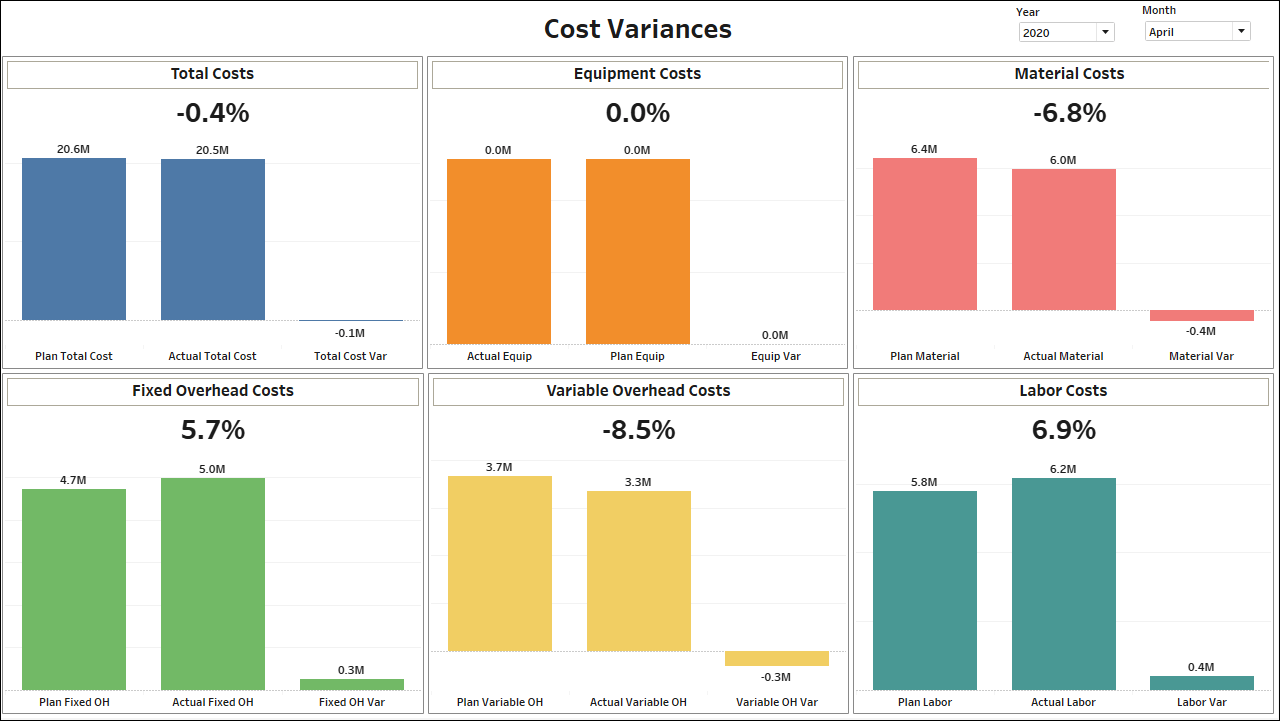Select the Plan Variable OH bar
Image resolution: width=1280 pixels, height=721 pixels.
click(499, 562)
